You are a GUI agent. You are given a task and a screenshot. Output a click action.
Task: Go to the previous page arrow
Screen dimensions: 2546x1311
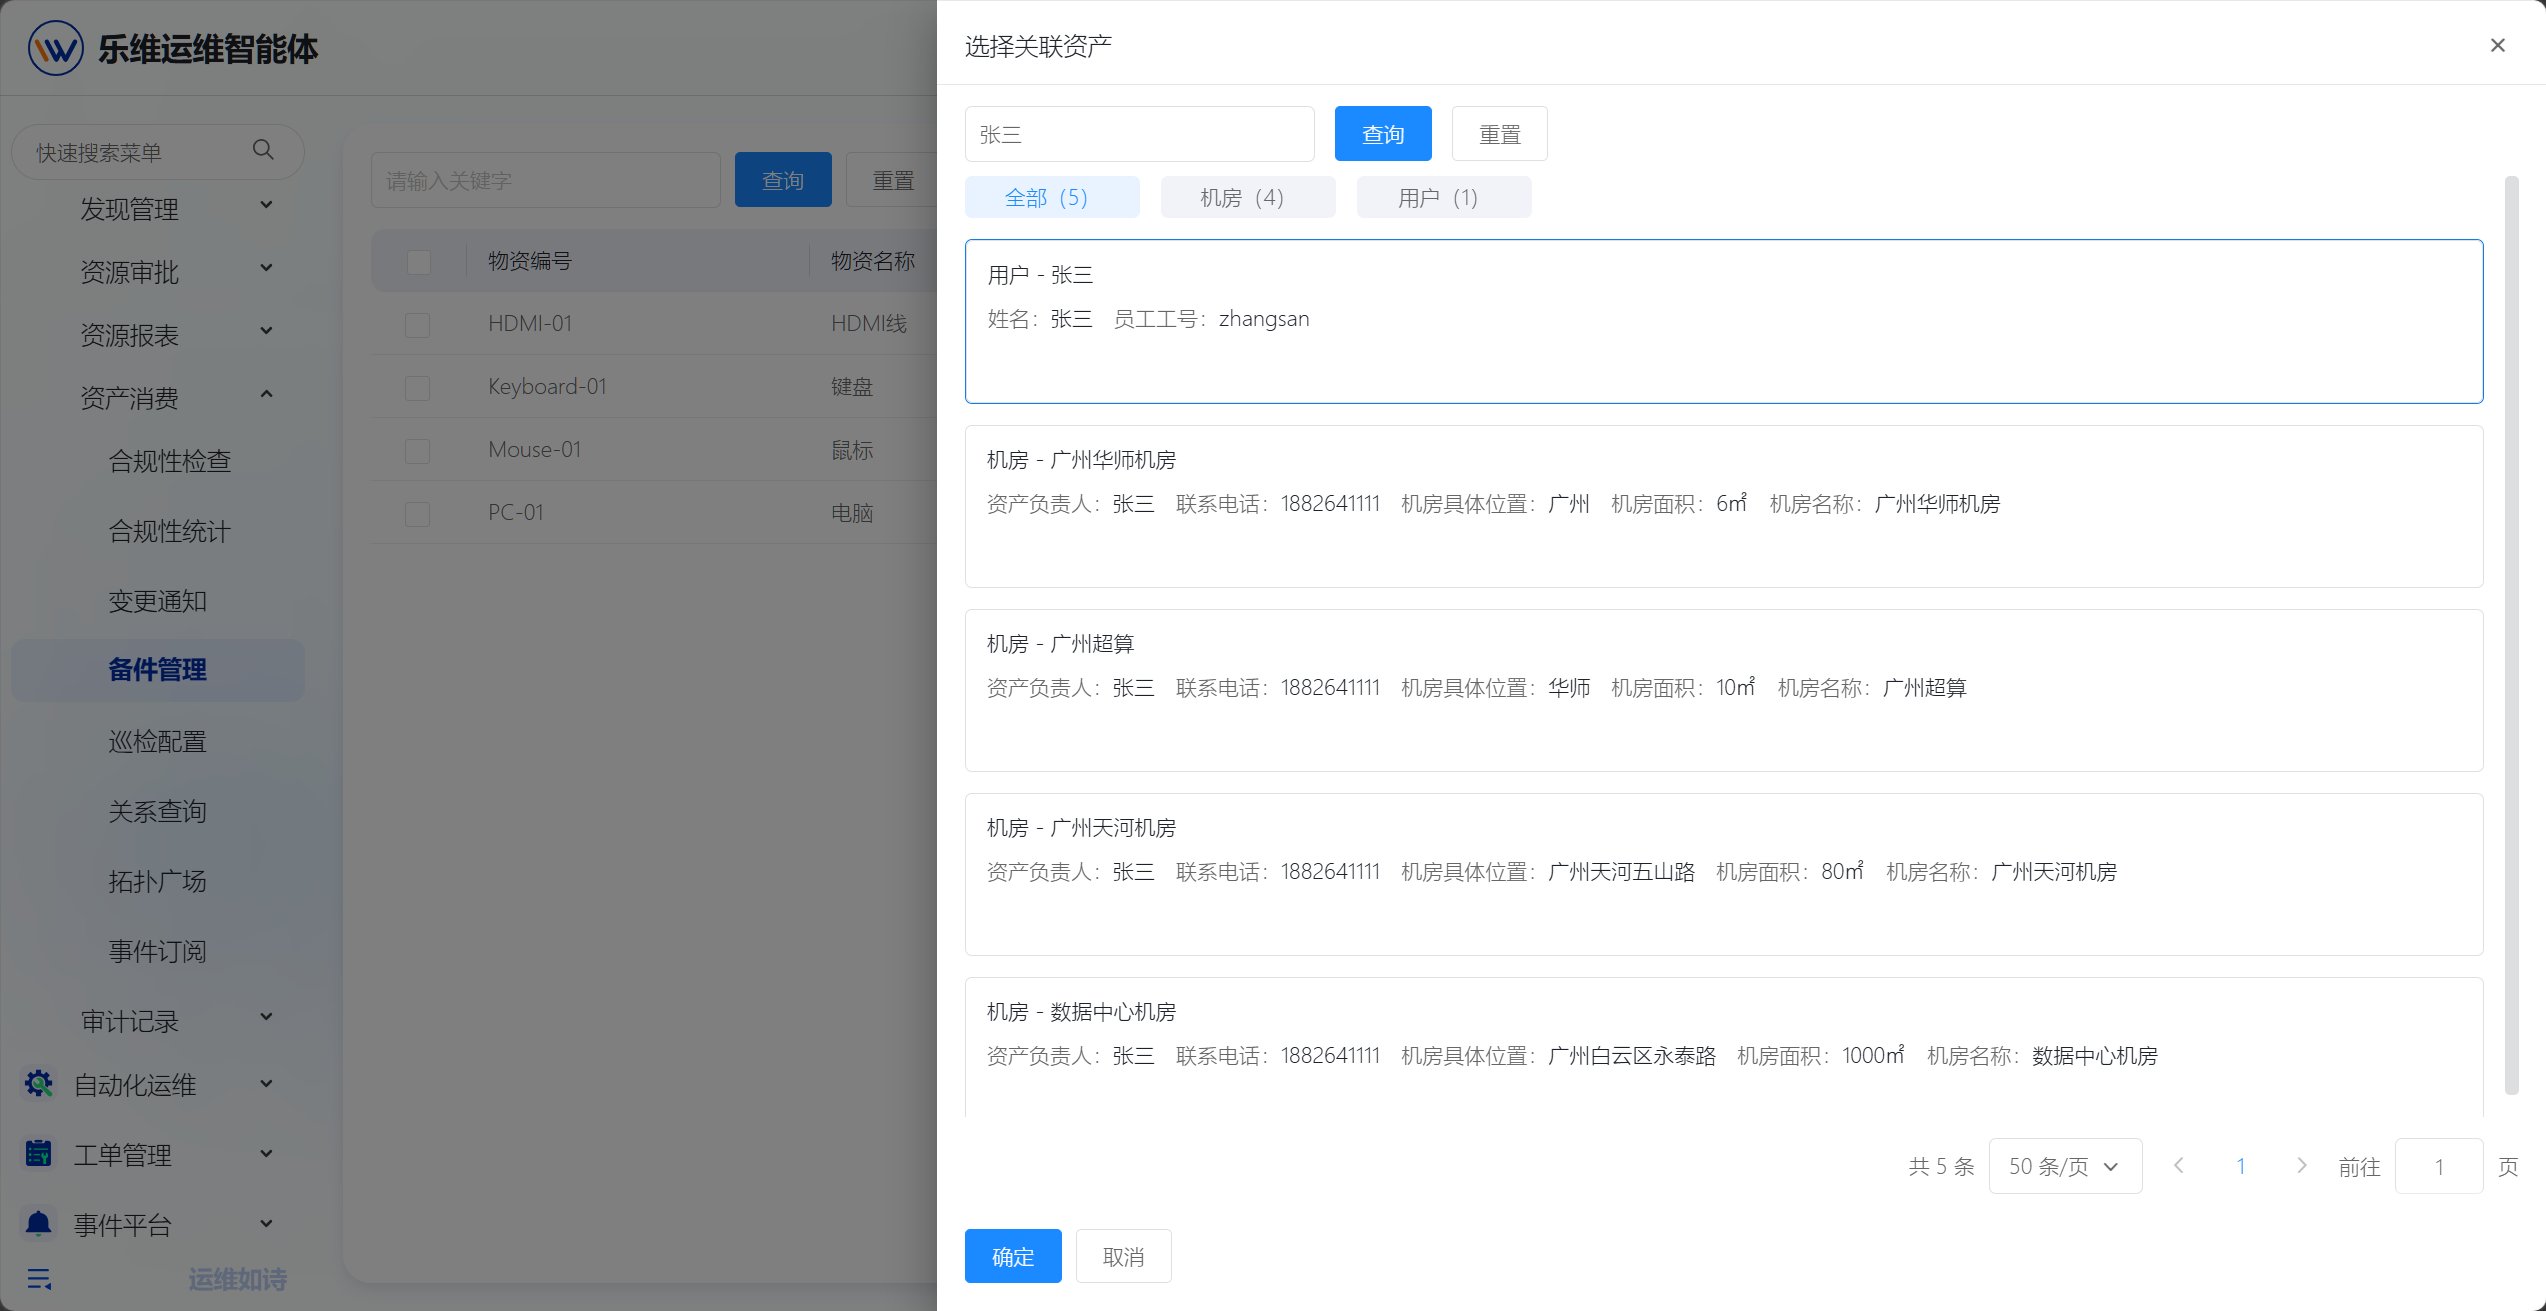[2178, 1166]
